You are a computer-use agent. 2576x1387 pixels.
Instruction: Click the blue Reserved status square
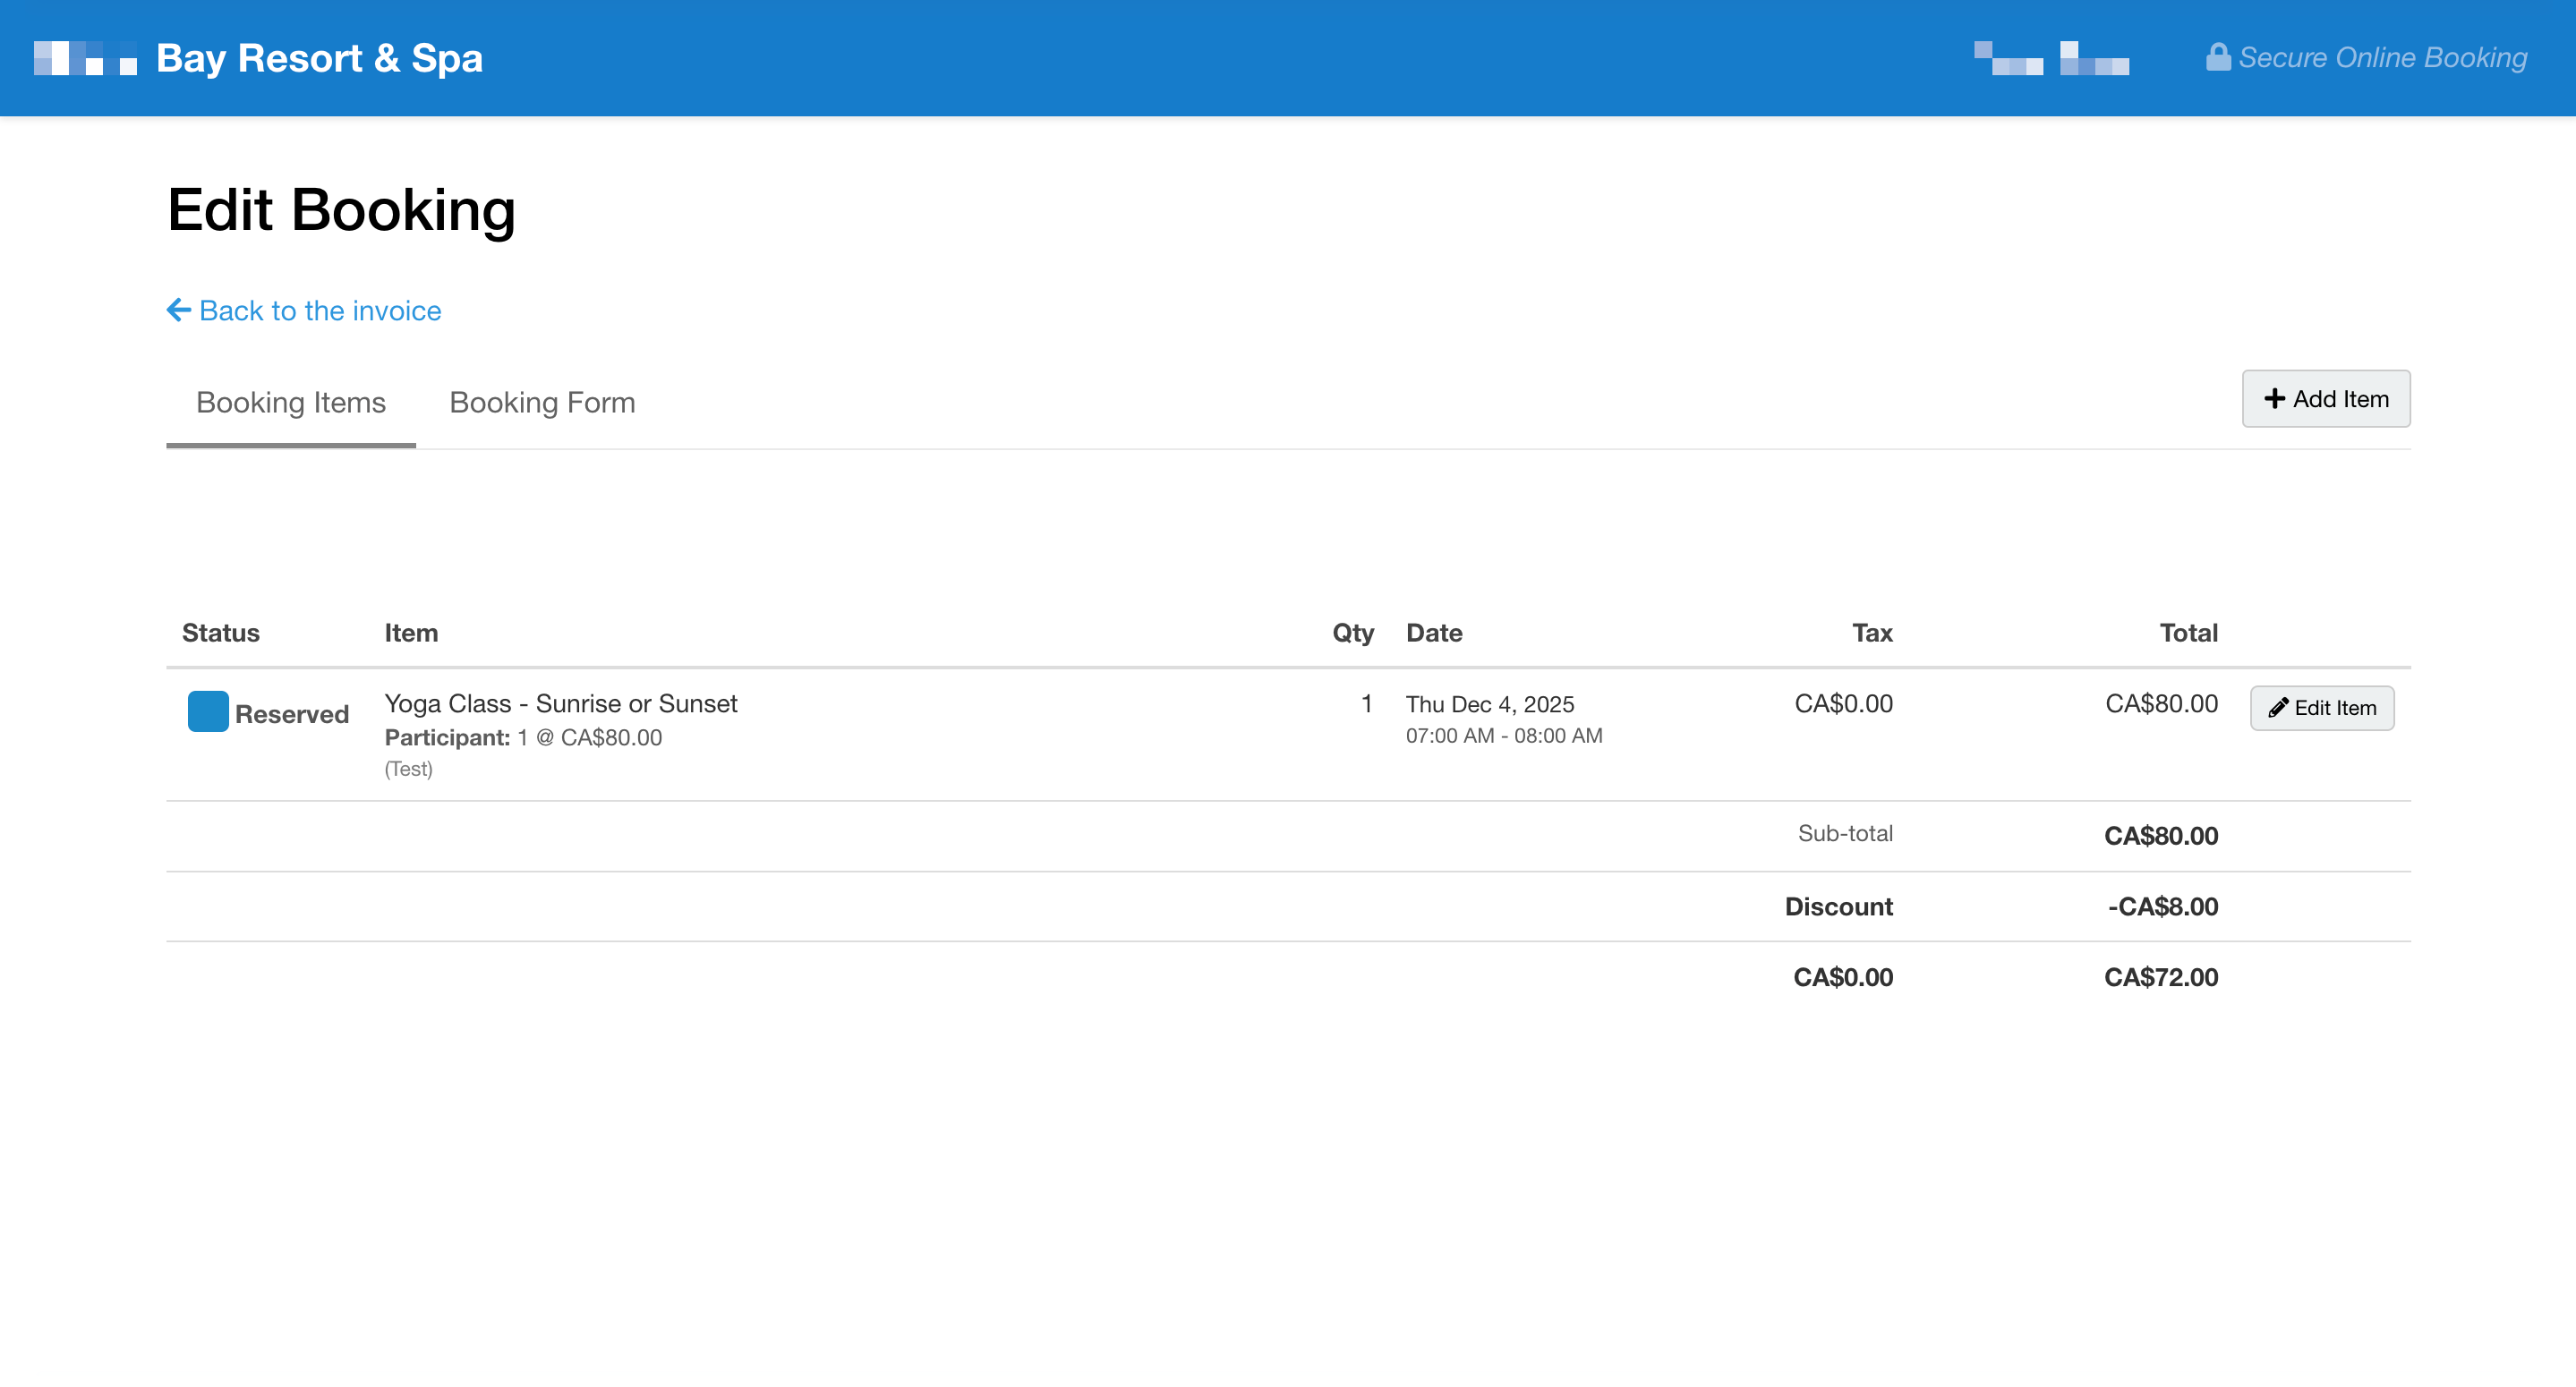(208, 711)
